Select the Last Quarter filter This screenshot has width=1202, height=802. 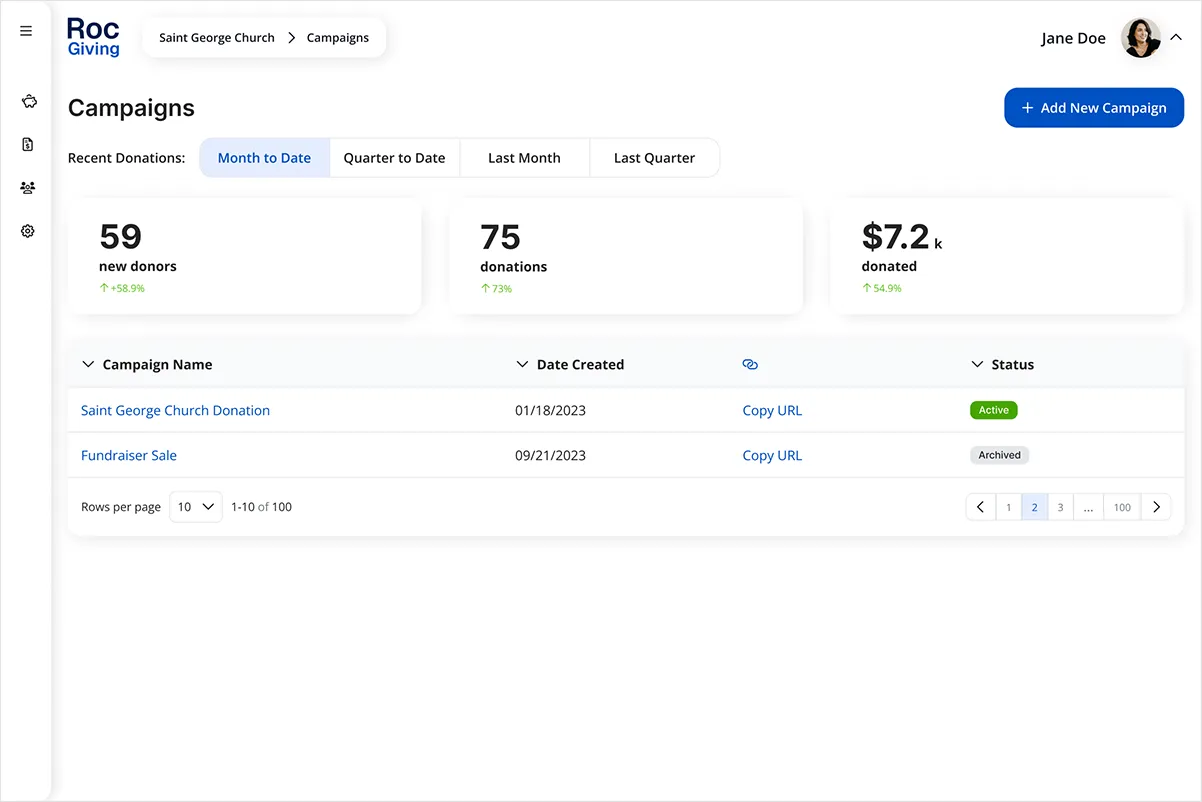pos(654,158)
